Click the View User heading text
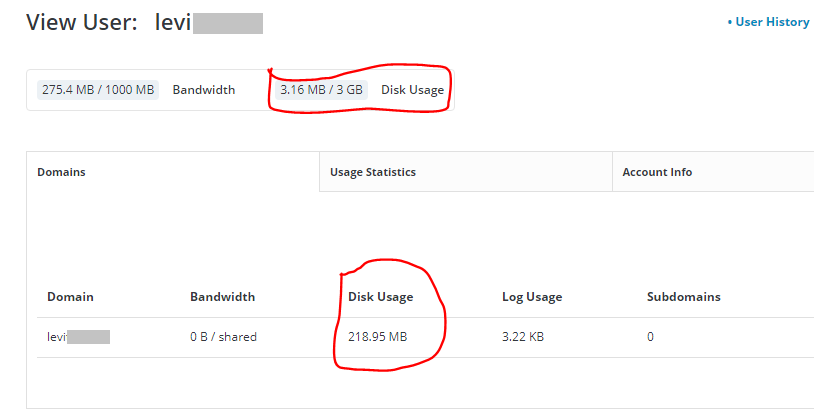This screenshot has height=416, width=814. click(81, 23)
